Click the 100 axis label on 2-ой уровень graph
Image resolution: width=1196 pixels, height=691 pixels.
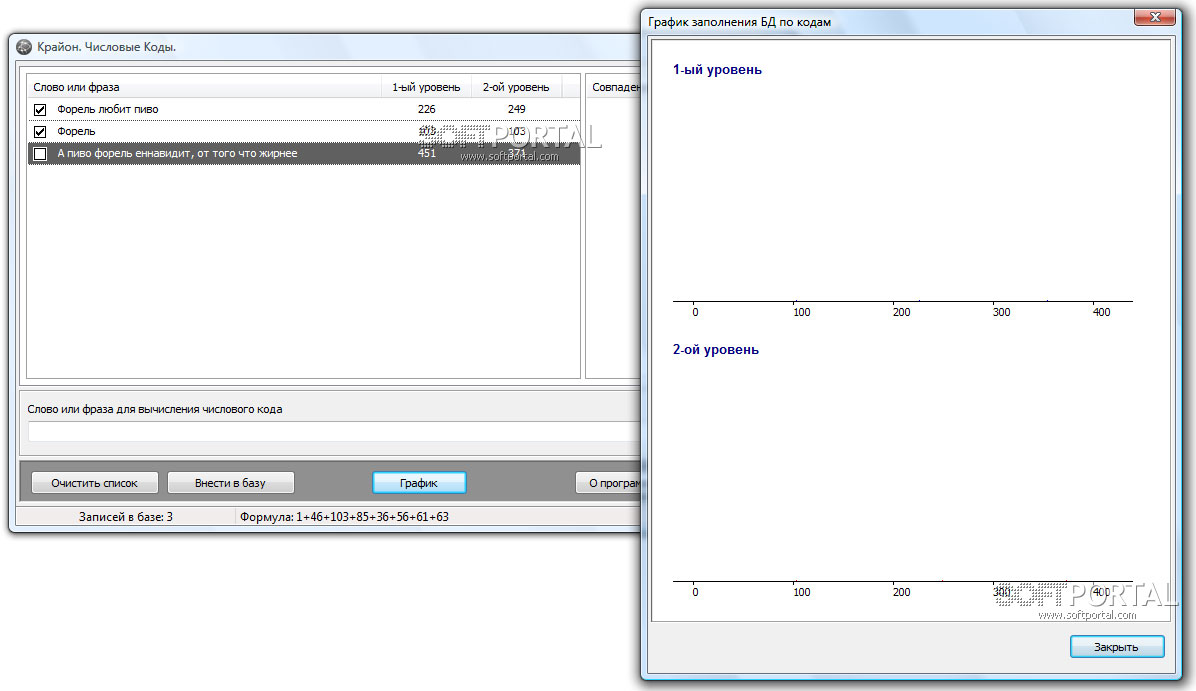[802, 592]
